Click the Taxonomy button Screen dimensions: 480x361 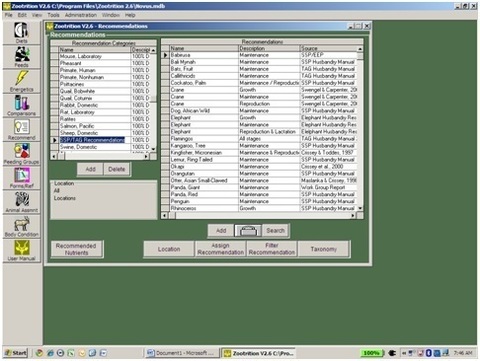[323, 249]
